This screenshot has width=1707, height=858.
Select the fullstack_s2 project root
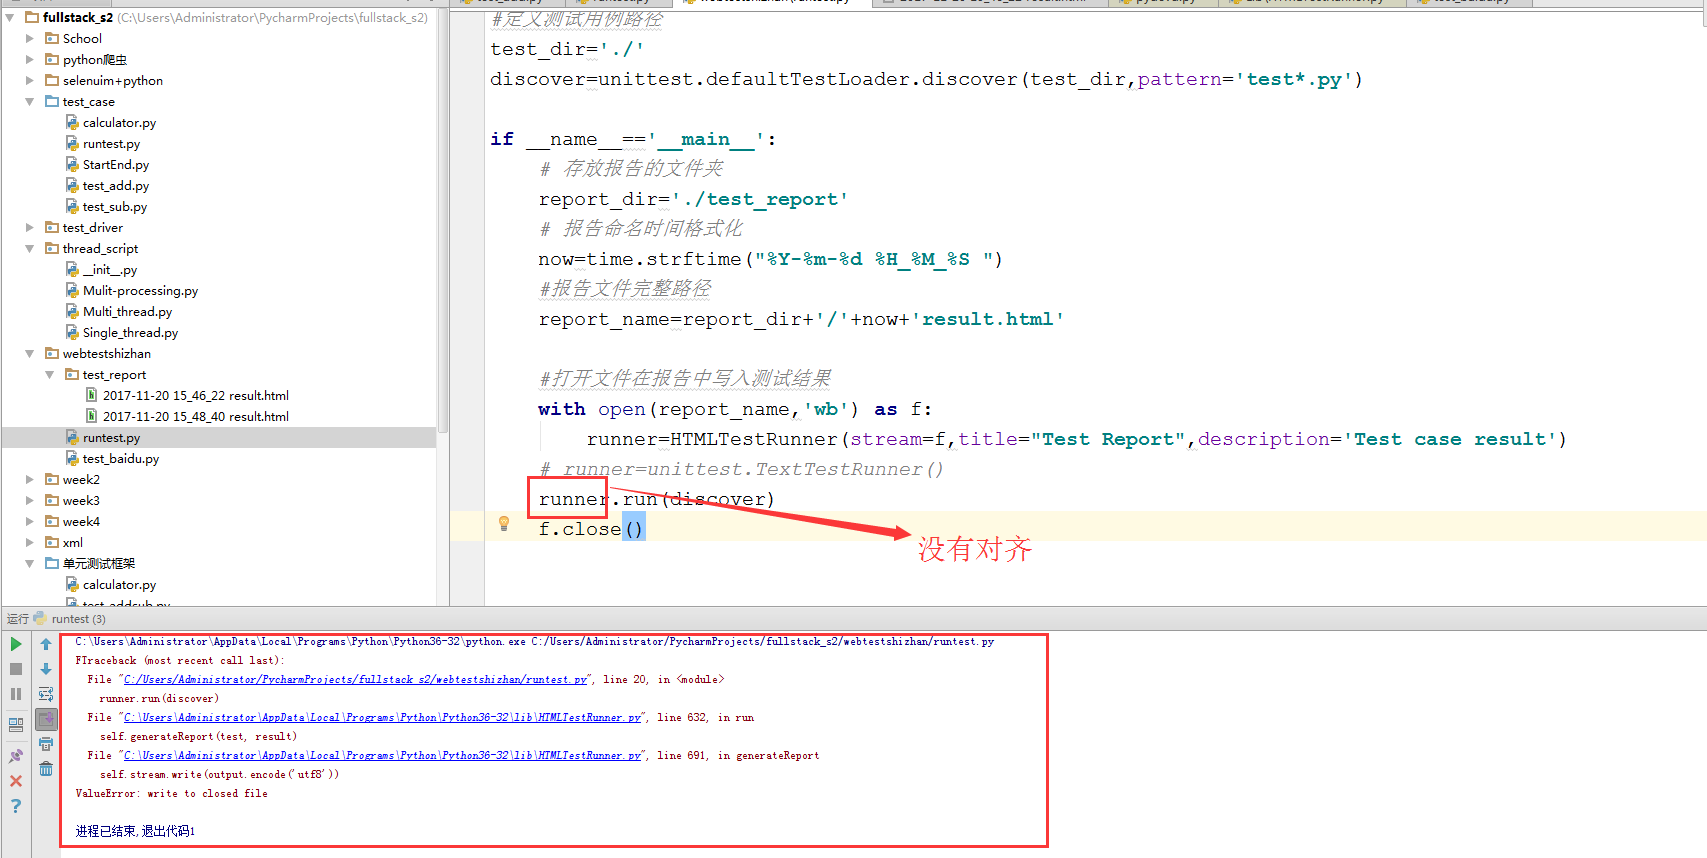77,17
